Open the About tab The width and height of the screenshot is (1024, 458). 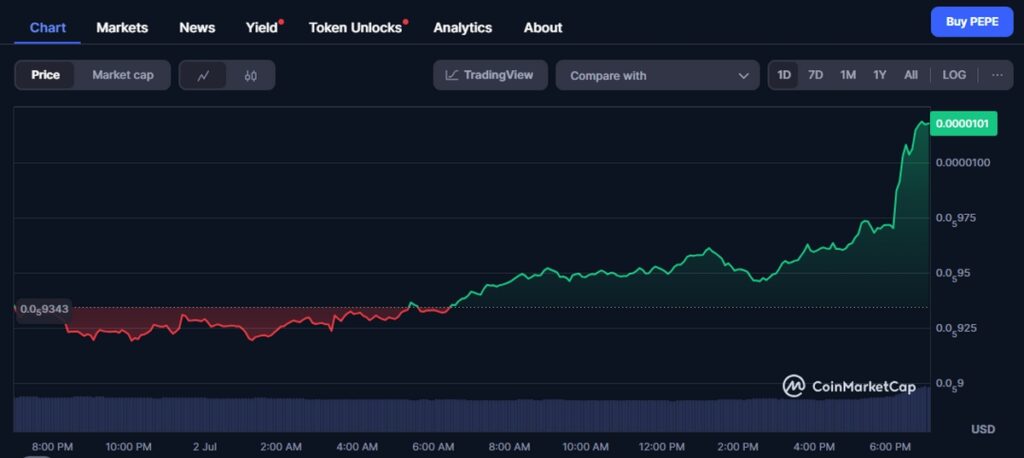[543, 27]
